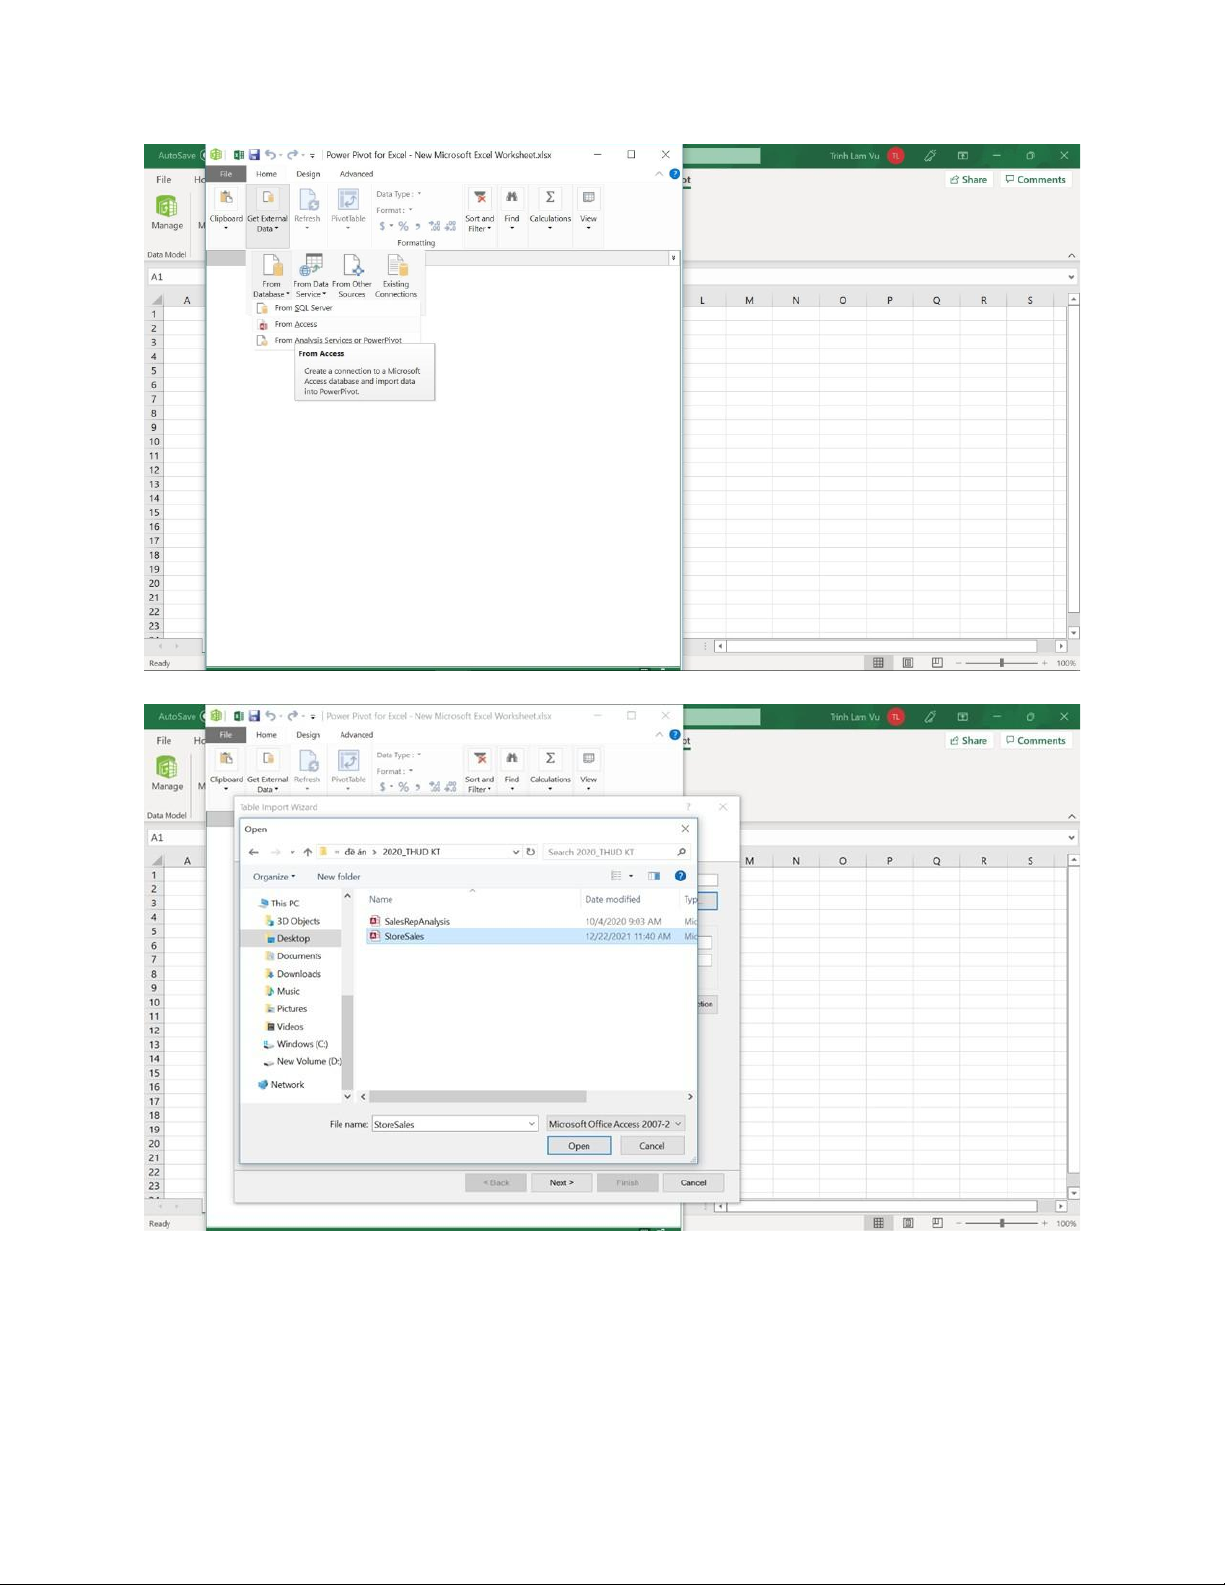Select From Analysis Services or PowerPivot

coord(337,340)
